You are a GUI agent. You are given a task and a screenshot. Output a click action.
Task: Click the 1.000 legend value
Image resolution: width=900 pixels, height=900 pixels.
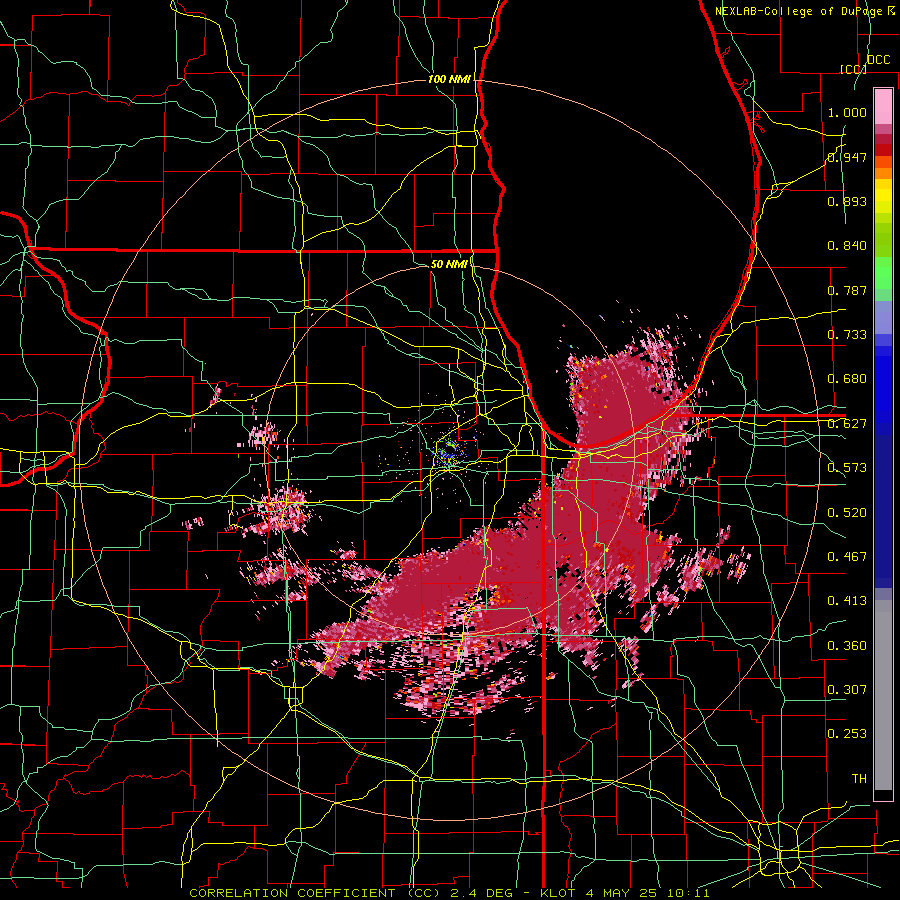[847, 112]
